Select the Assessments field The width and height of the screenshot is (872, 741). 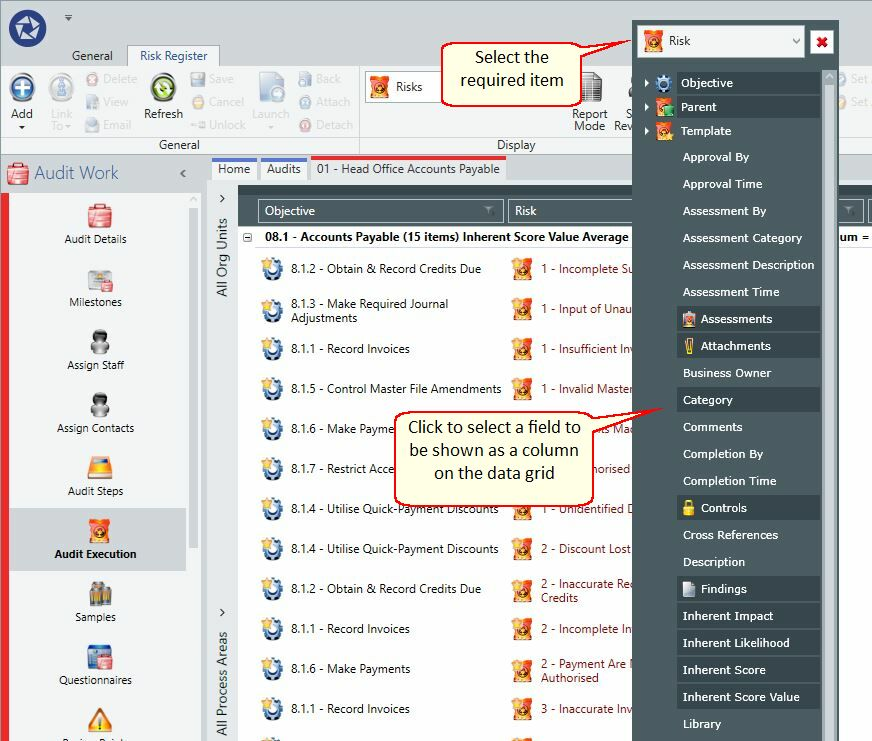click(749, 319)
